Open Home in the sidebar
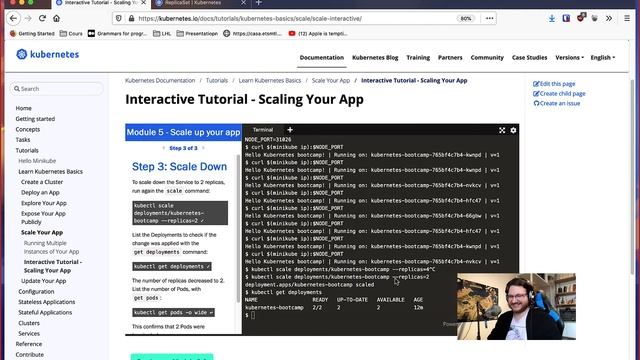The height and width of the screenshot is (360, 640). point(23,108)
